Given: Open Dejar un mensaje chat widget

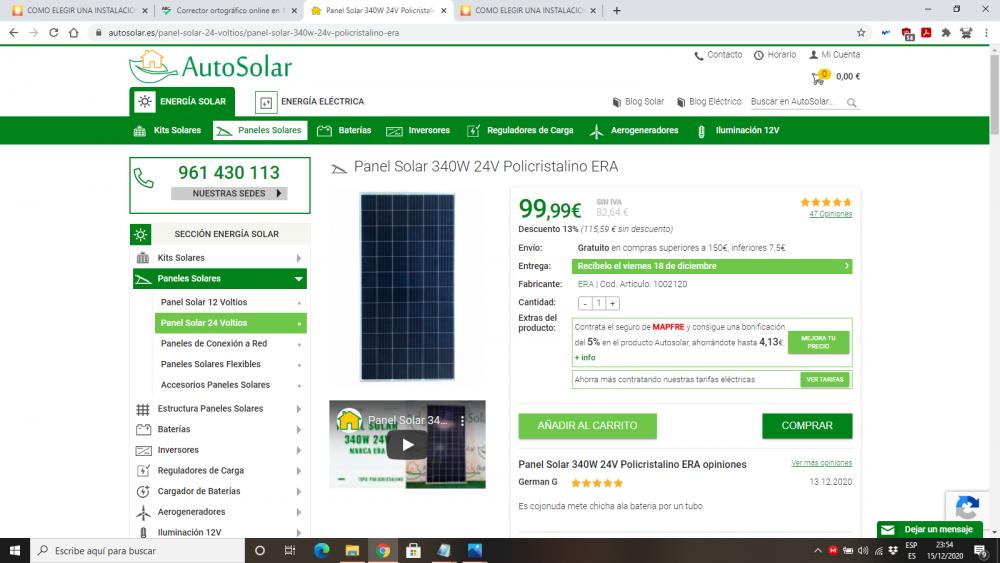Looking at the screenshot, I should [x=929, y=529].
